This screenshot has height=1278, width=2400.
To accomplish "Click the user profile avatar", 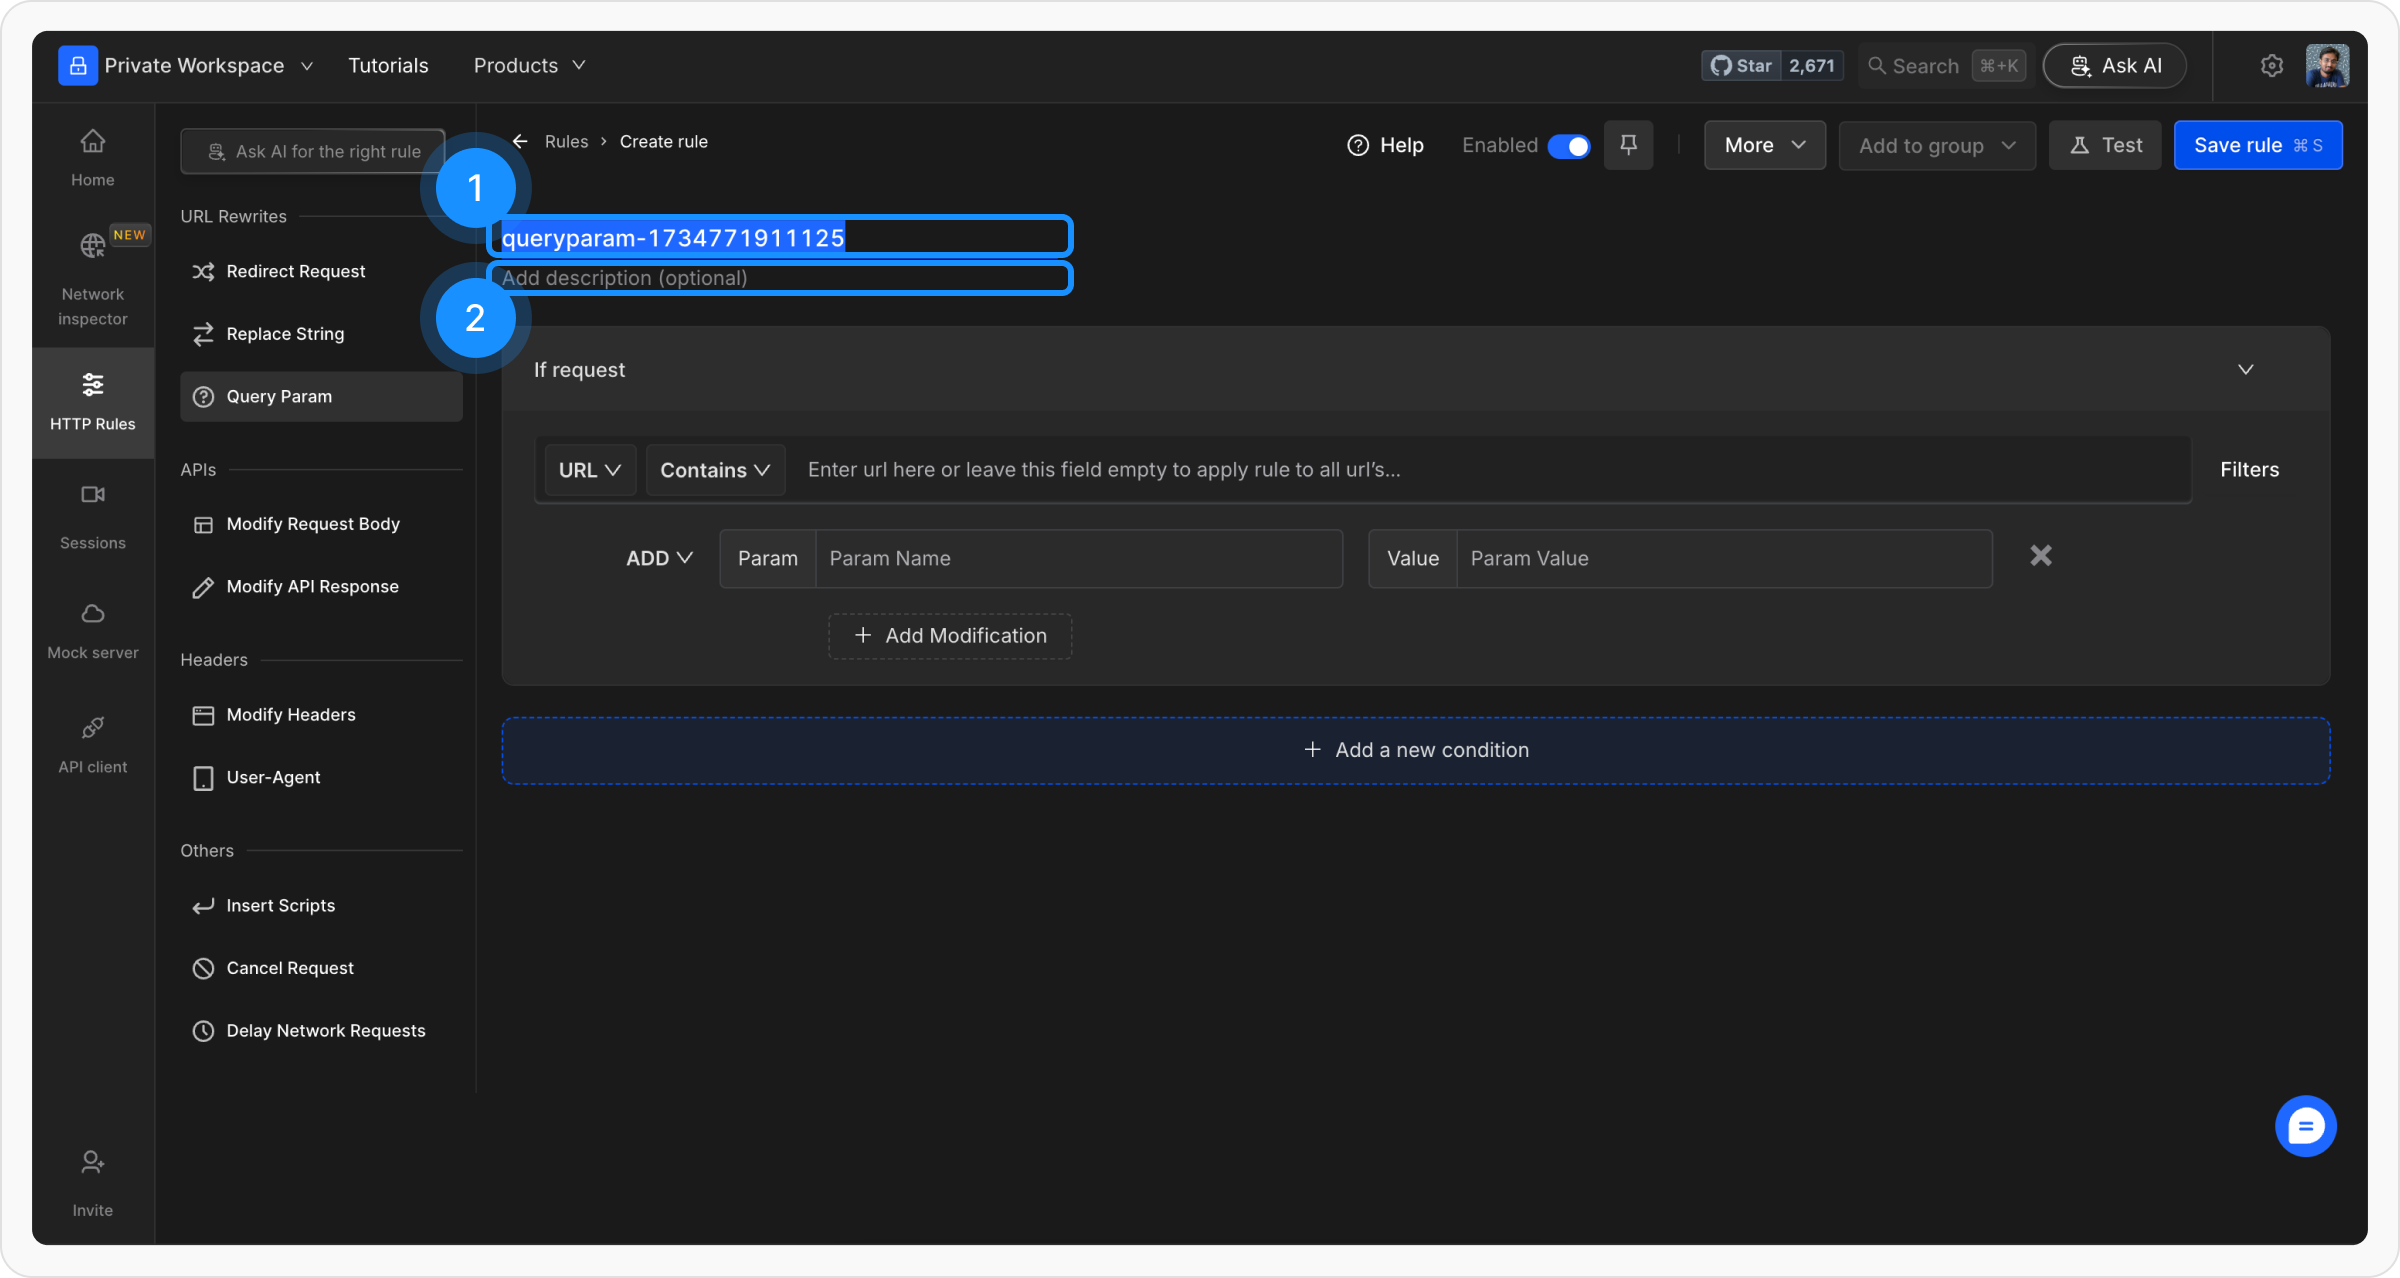I will (2327, 66).
